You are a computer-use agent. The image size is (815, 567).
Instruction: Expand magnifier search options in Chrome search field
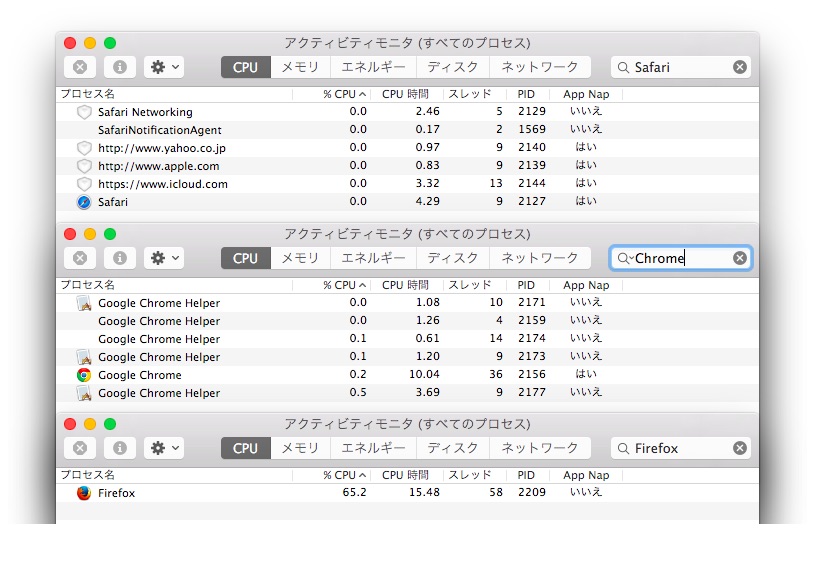625,258
